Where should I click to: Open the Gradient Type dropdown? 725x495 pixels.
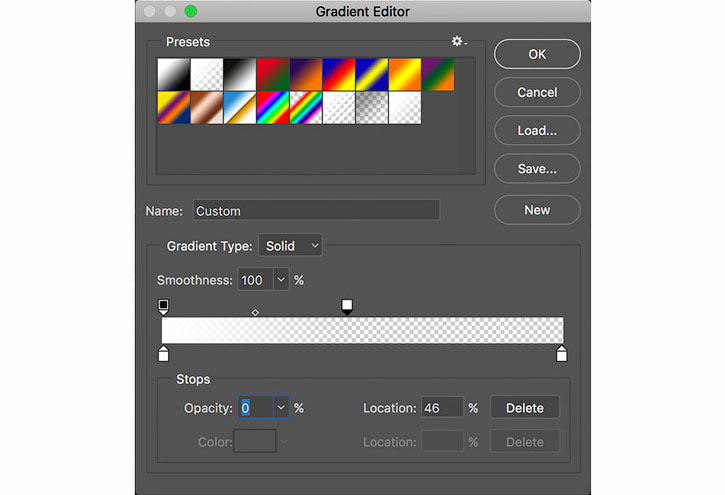point(290,245)
